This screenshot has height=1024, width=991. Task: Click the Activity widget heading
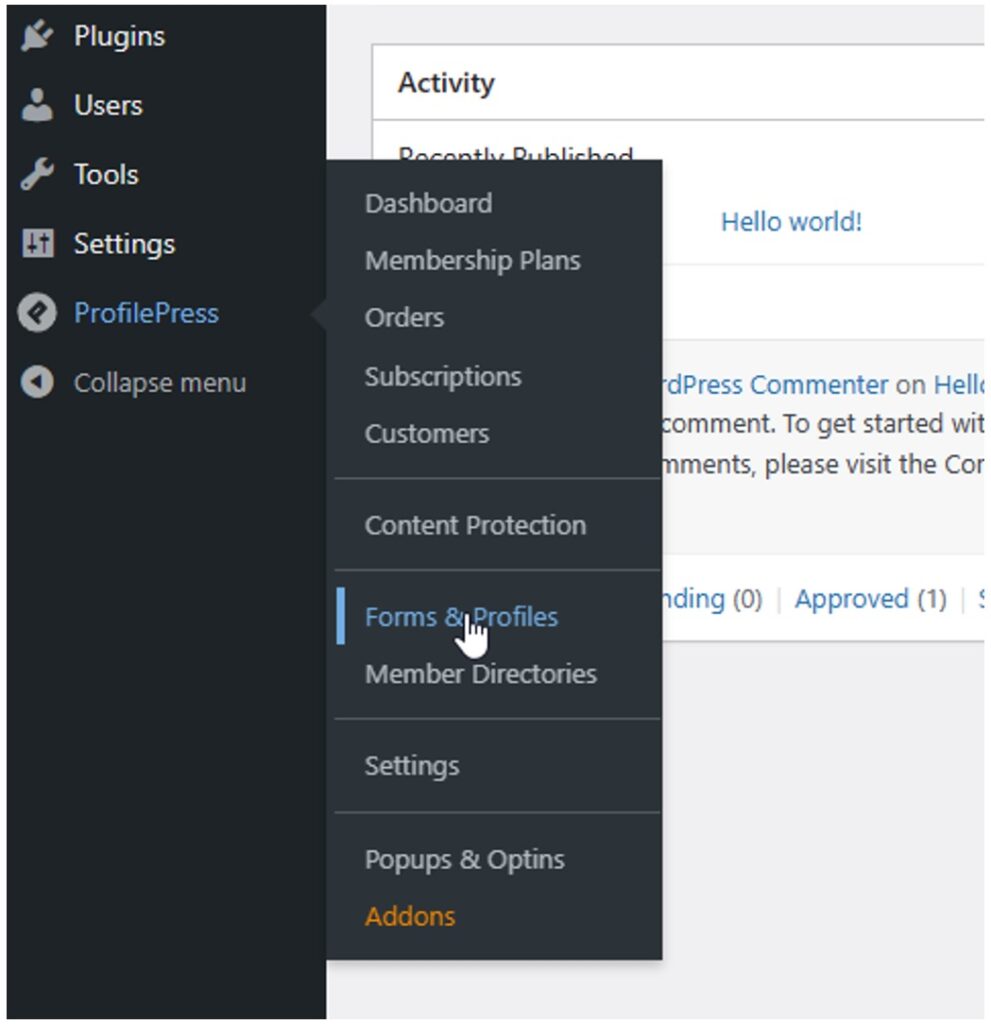[x=446, y=83]
